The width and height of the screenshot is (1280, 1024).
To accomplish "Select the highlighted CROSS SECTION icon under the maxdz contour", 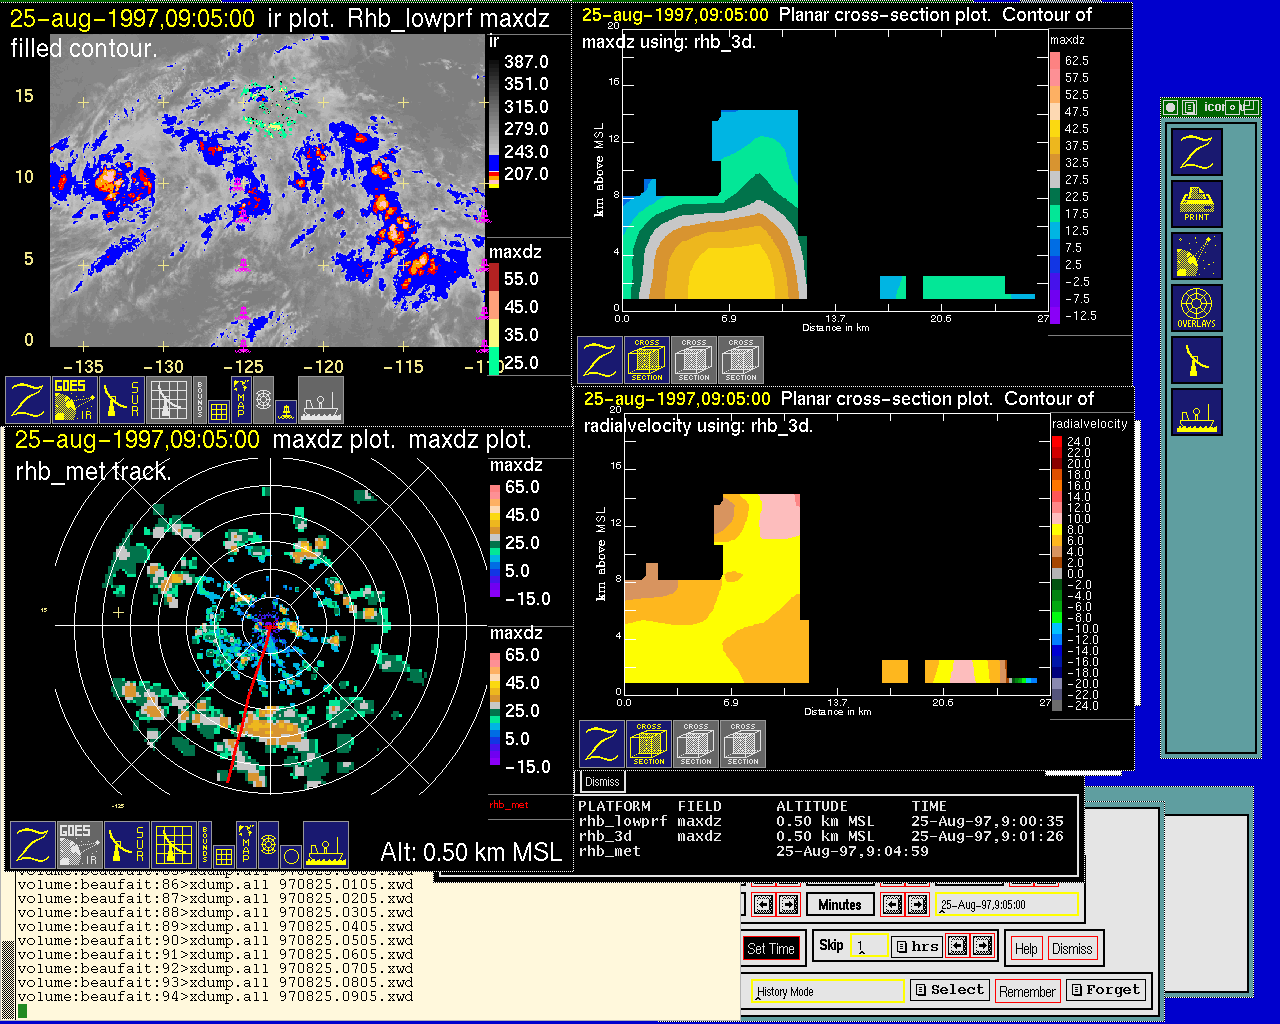I will pos(647,360).
